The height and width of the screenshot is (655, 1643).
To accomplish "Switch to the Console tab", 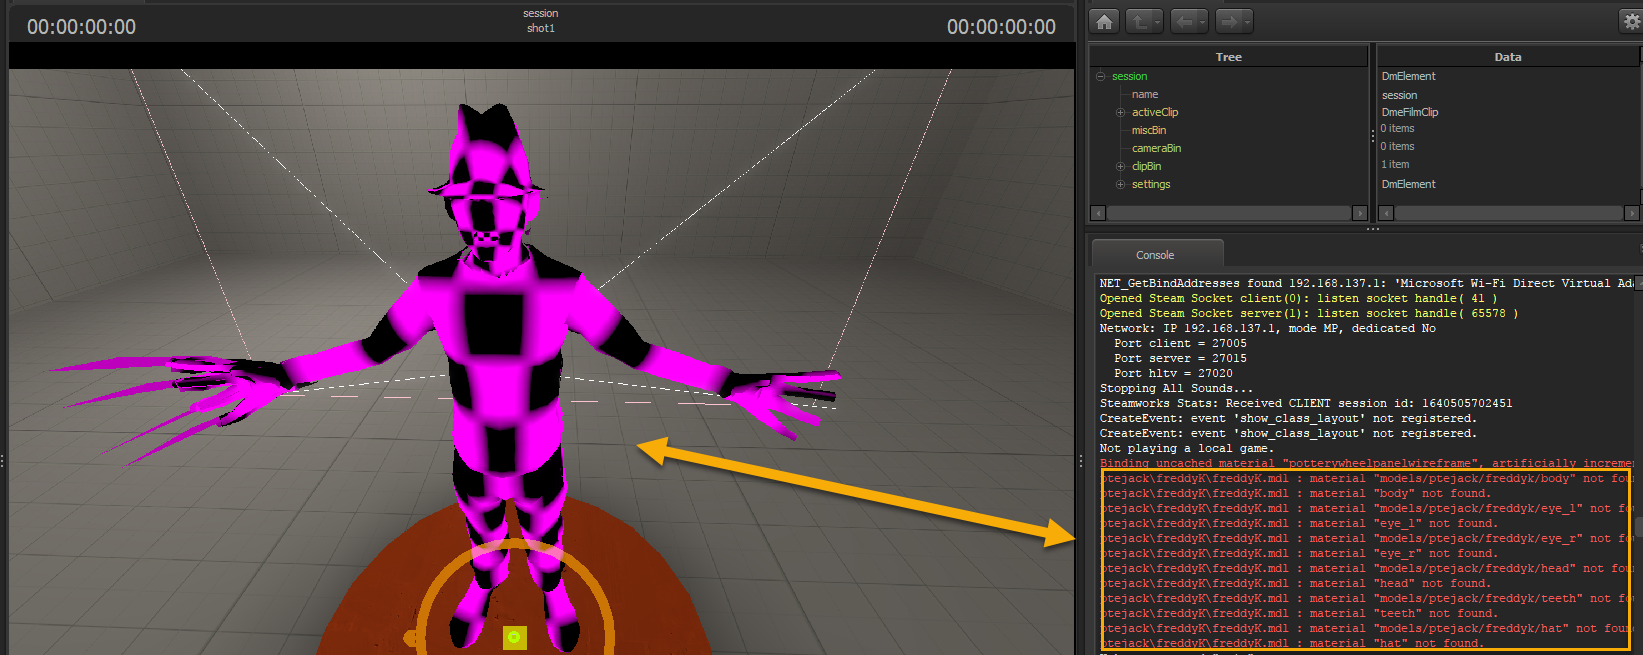I will (x=1155, y=255).
